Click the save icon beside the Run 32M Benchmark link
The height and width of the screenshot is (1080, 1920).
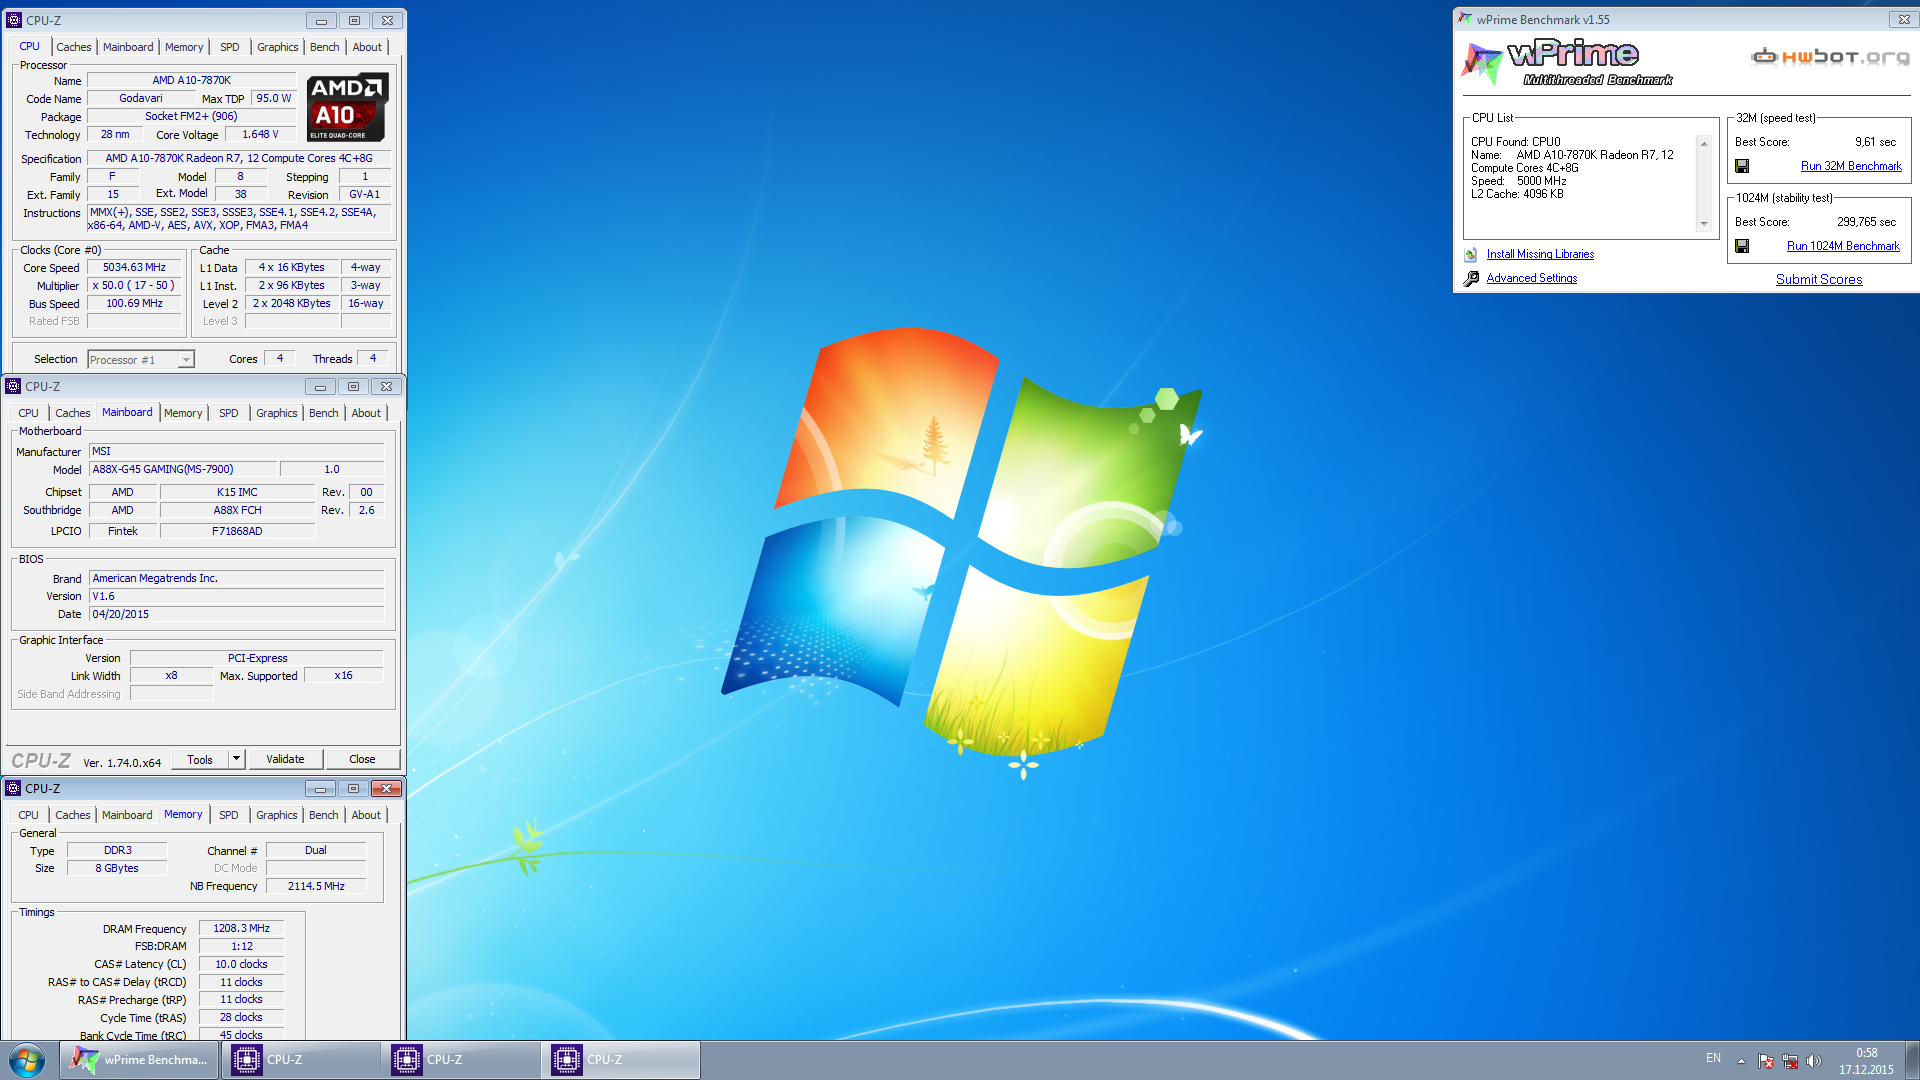point(1742,166)
